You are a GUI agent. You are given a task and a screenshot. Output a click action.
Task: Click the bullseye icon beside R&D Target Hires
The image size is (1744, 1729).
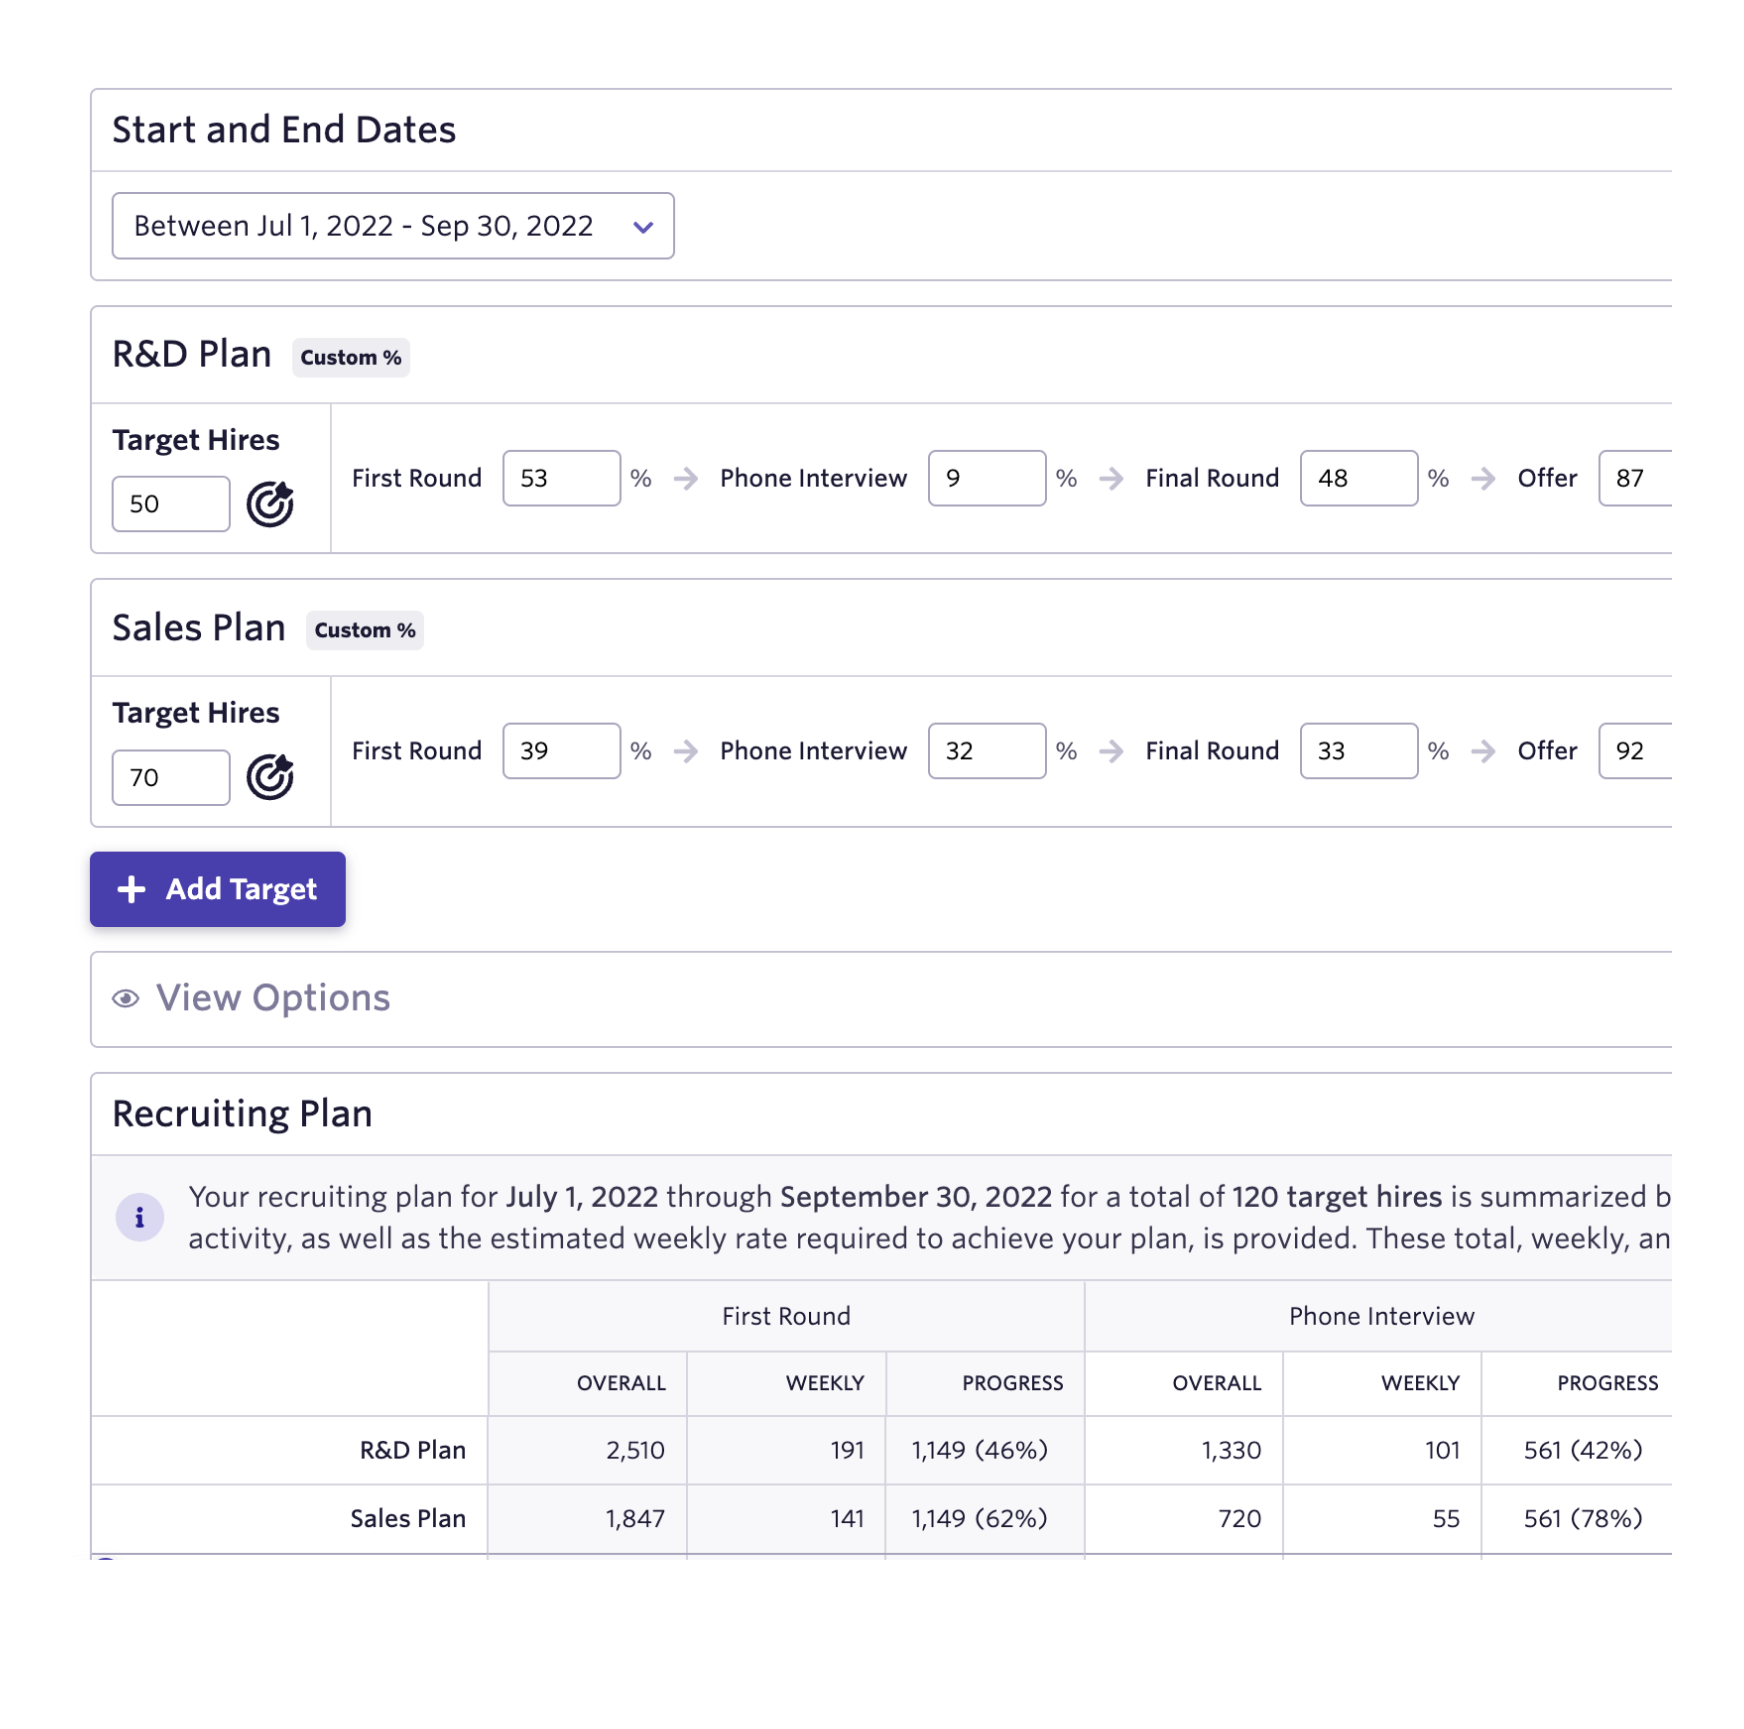(x=271, y=506)
